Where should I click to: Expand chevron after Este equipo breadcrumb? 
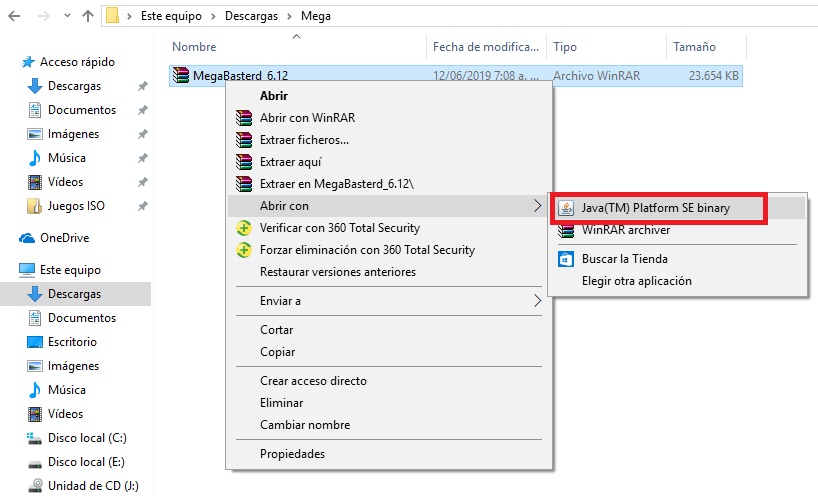213,16
